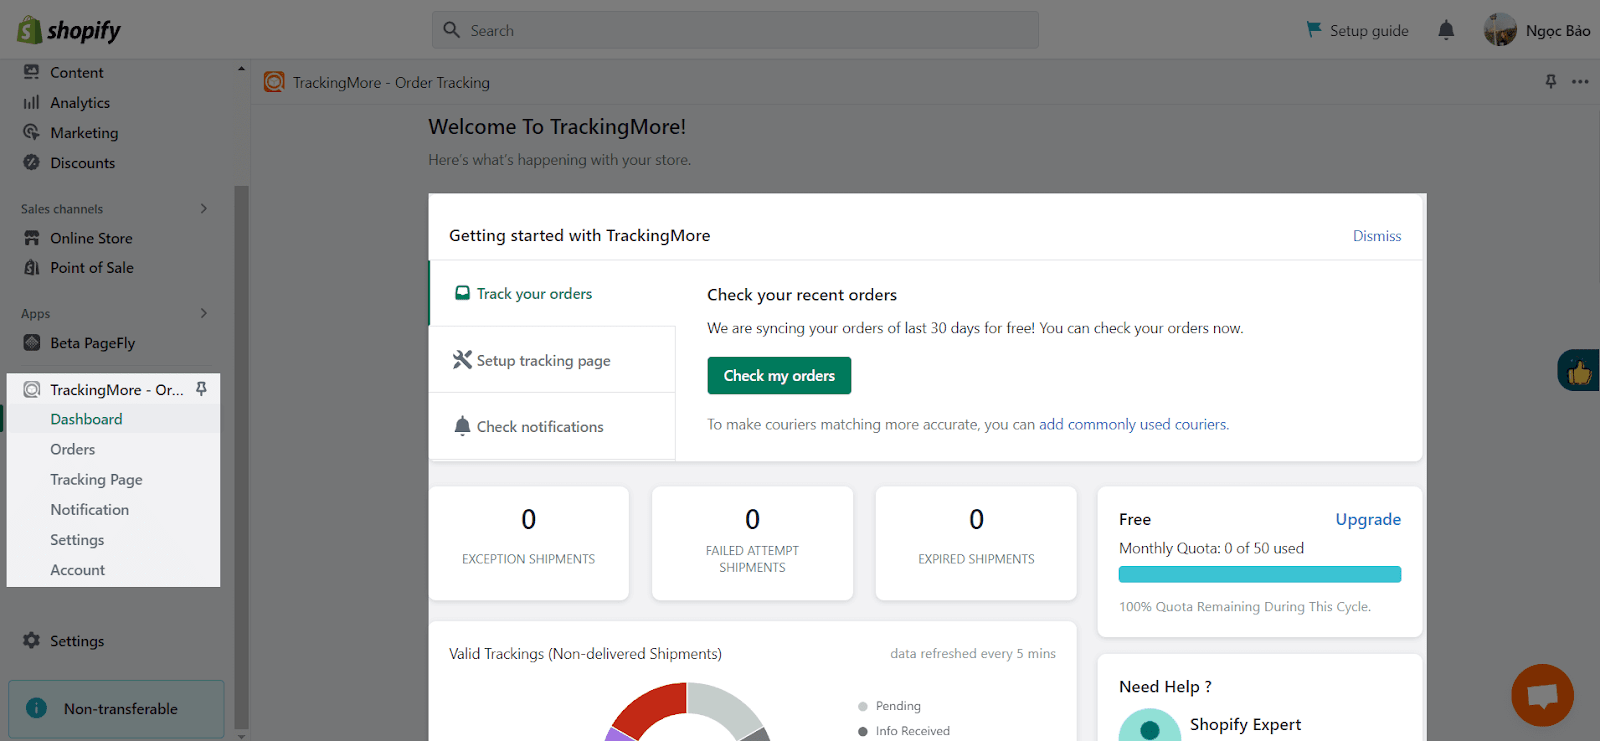Click the Non-transferable banner
Screen dimensions: 1600x741
116,708
